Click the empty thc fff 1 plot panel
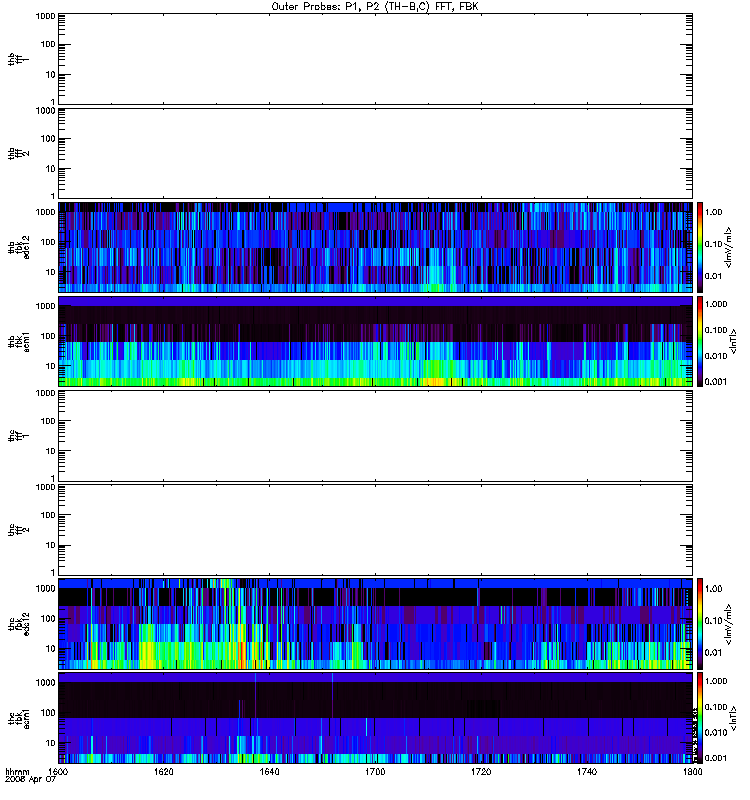This screenshot has width=750, height=800. (375, 436)
